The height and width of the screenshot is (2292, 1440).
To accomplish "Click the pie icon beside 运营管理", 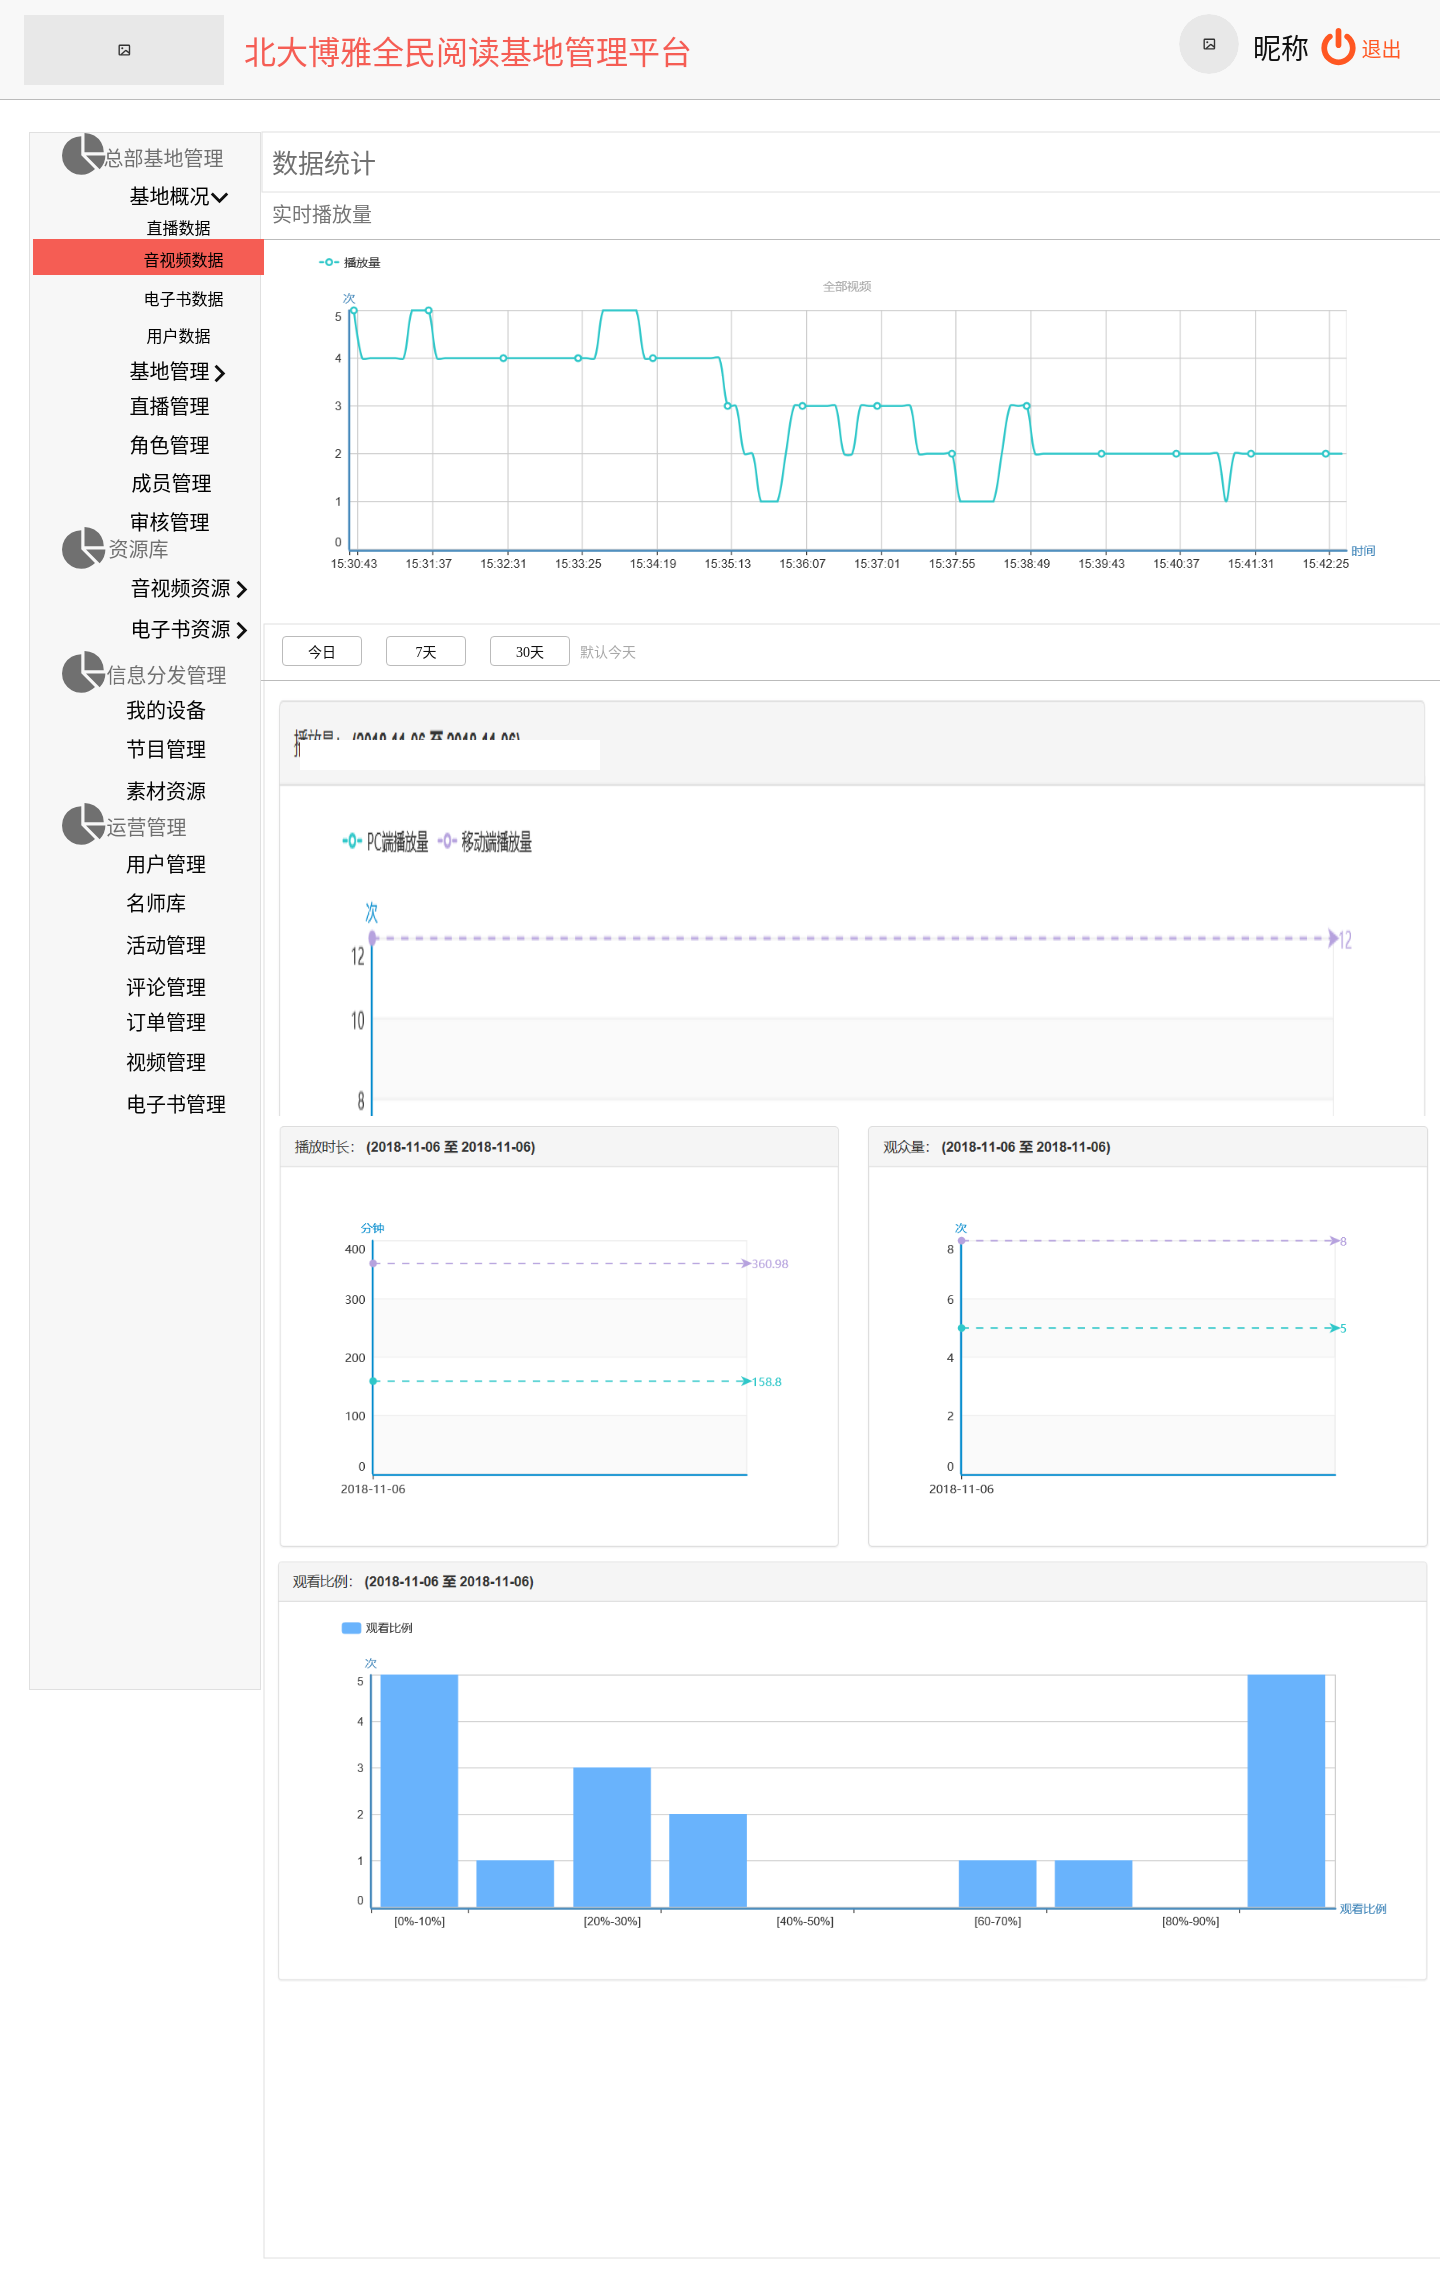I will coord(83,824).
